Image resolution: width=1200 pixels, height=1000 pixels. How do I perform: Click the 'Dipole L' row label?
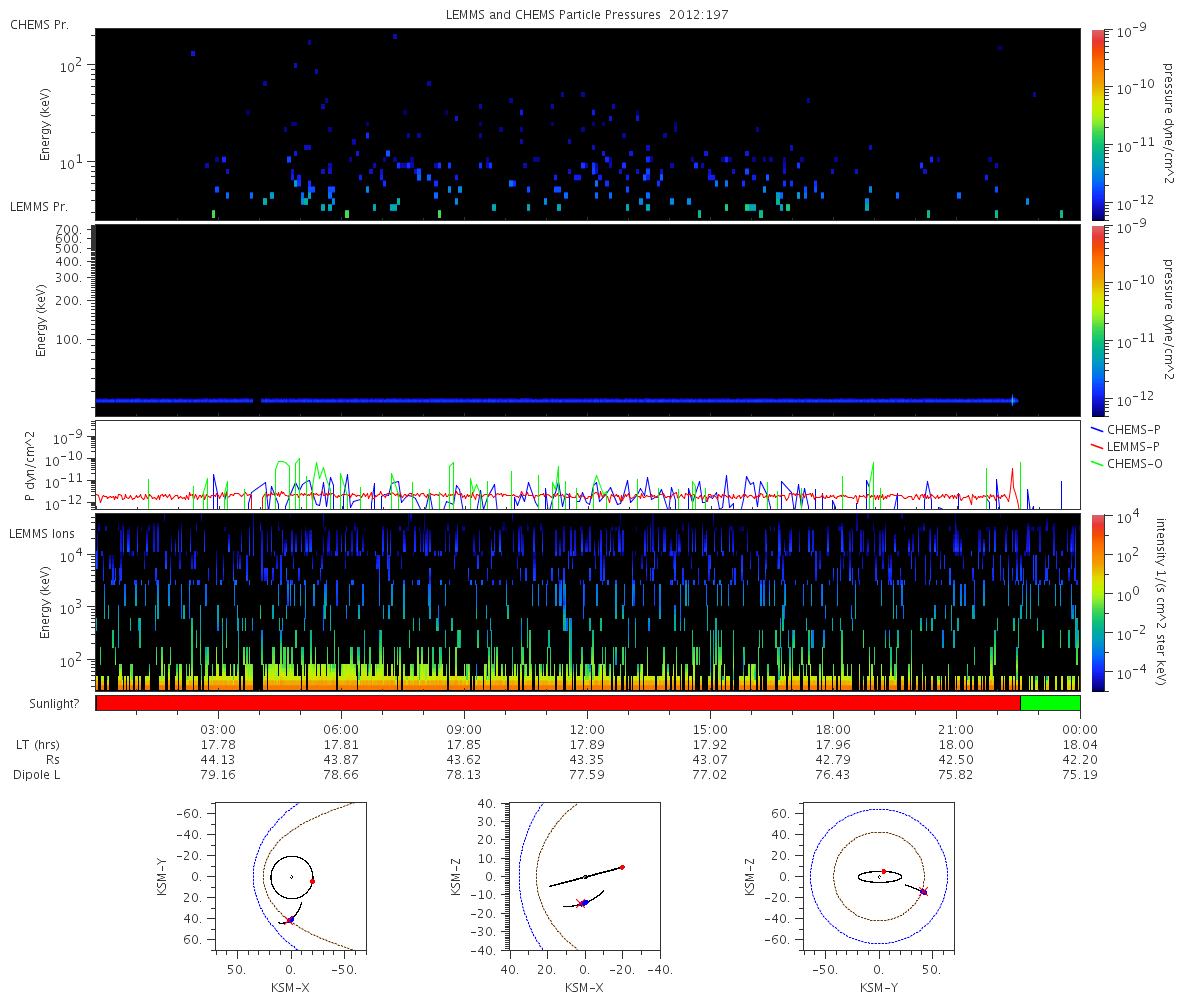tap(39, 775)
